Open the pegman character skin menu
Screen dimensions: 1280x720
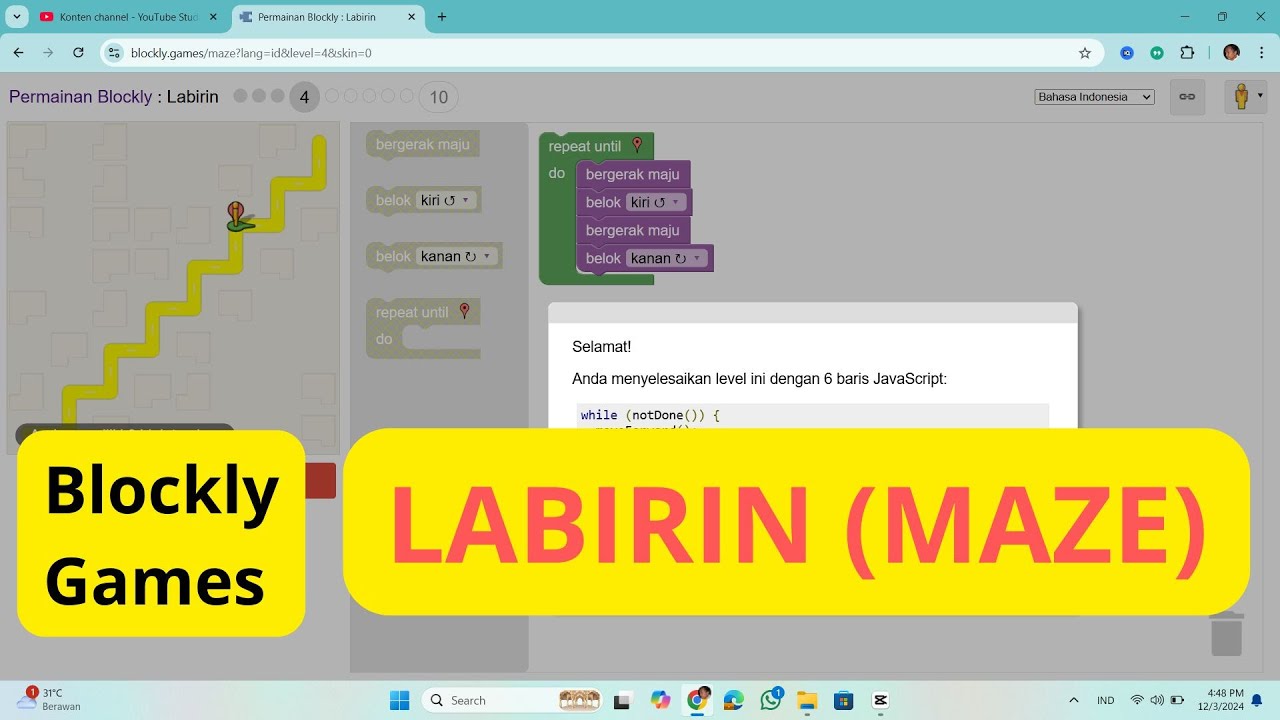(x=1244, y=97)
